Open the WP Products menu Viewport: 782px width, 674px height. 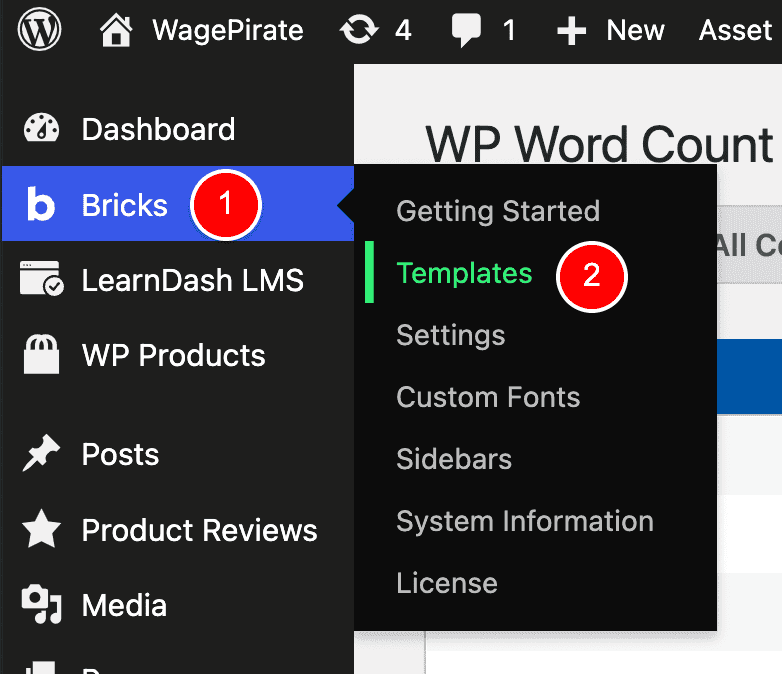tap(174, 355)
